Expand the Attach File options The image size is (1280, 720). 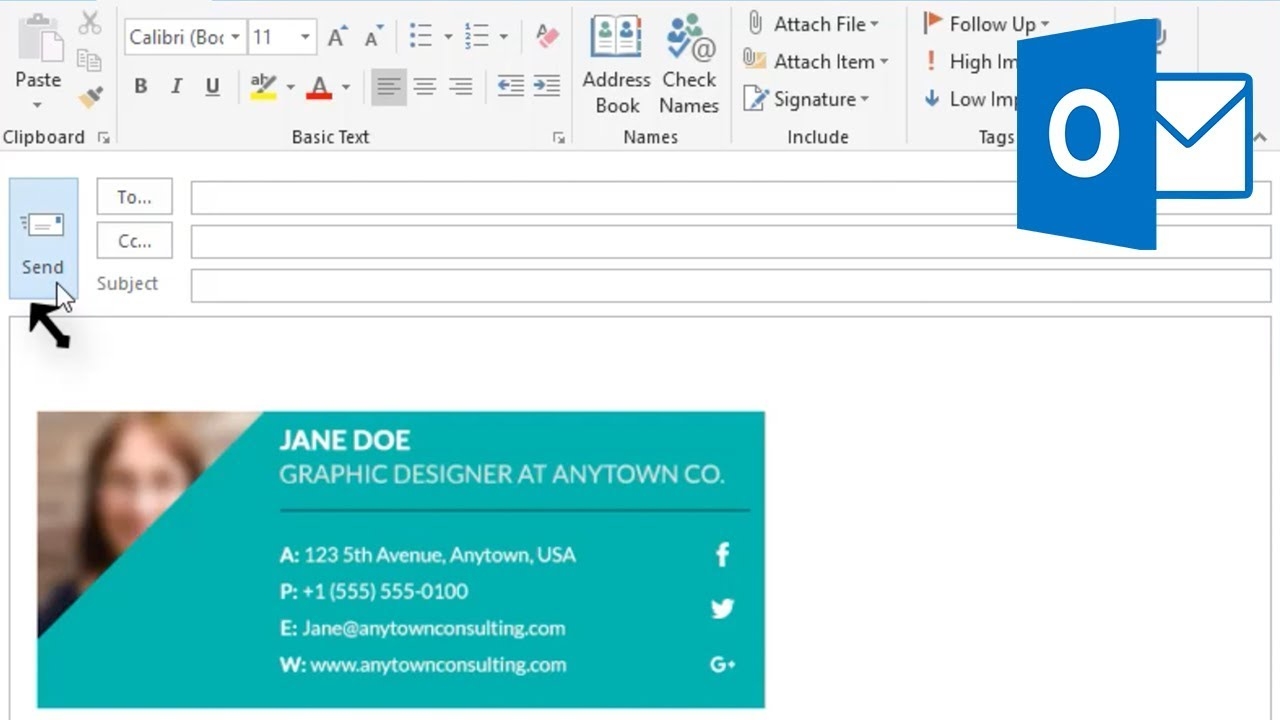pos(873,24)
